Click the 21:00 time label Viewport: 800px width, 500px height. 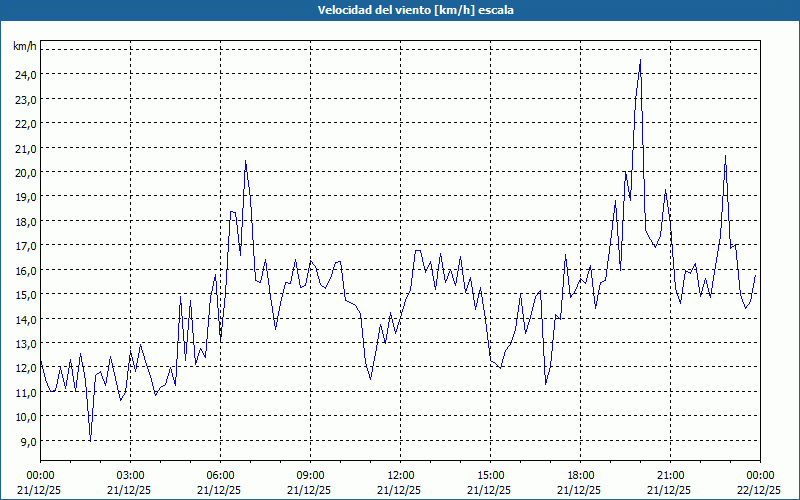point(670,475)
